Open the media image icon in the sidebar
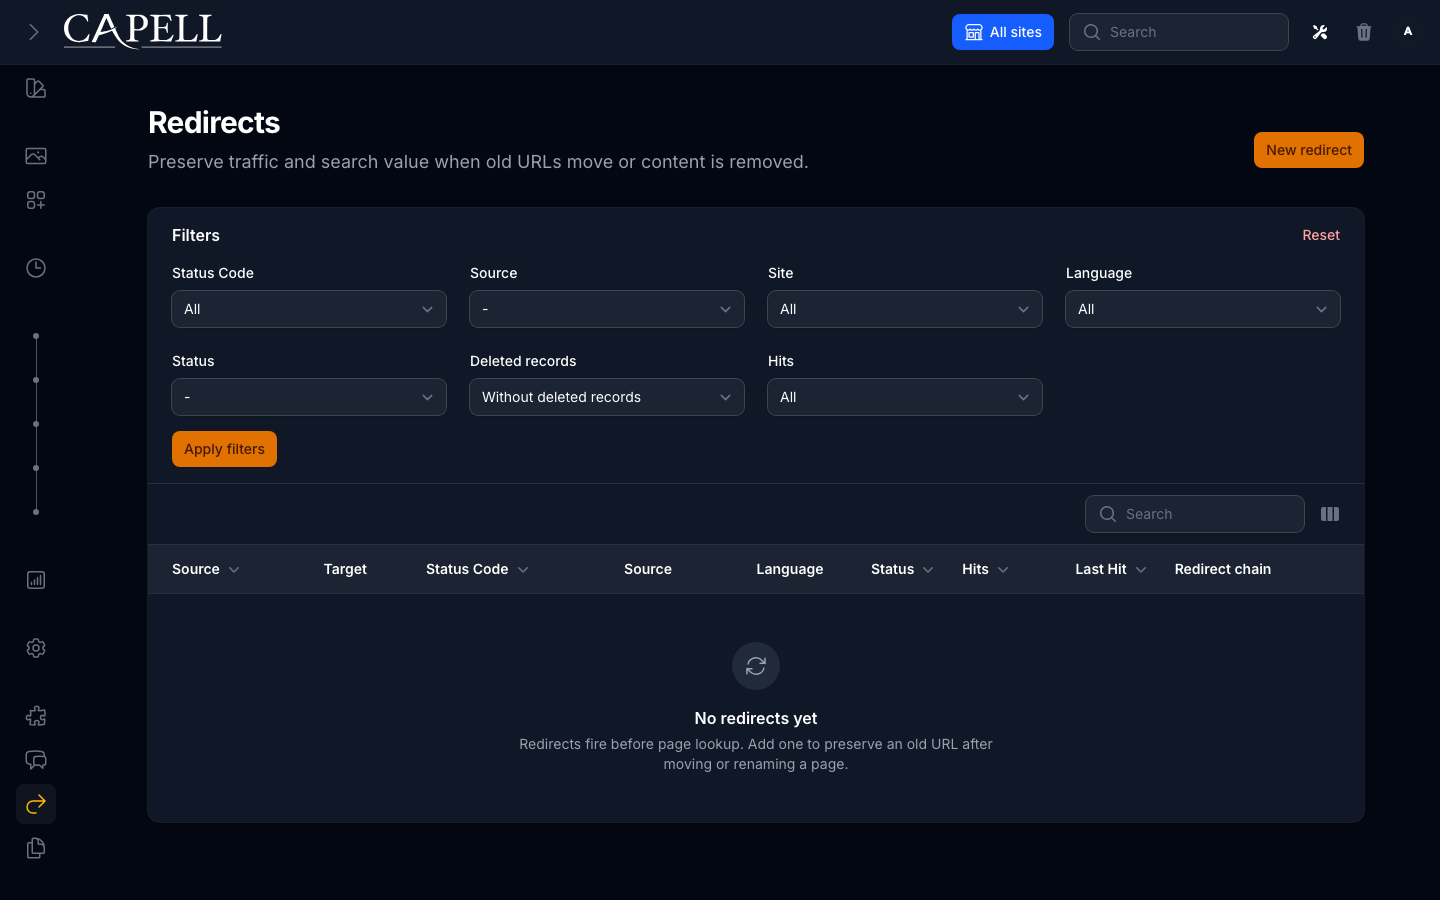 [36, 156]
